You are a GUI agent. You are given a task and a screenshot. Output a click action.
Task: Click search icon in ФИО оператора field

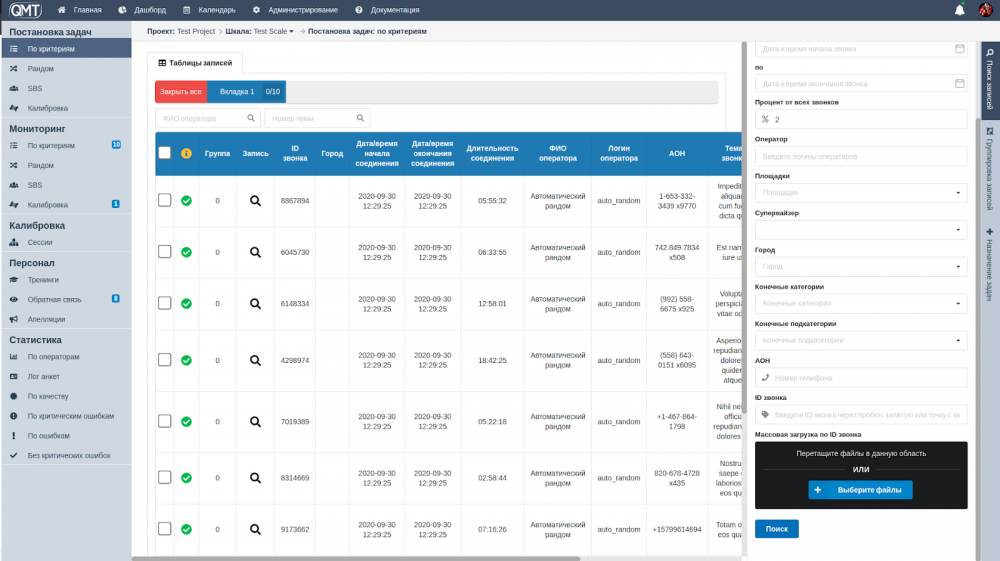[251, 118]
